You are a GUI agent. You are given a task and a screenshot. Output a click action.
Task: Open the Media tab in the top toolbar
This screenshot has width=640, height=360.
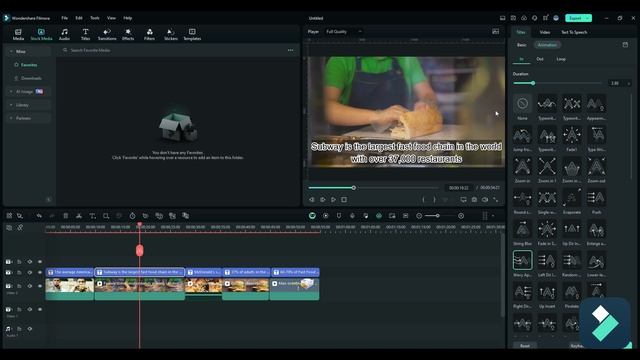coord(18,34)
